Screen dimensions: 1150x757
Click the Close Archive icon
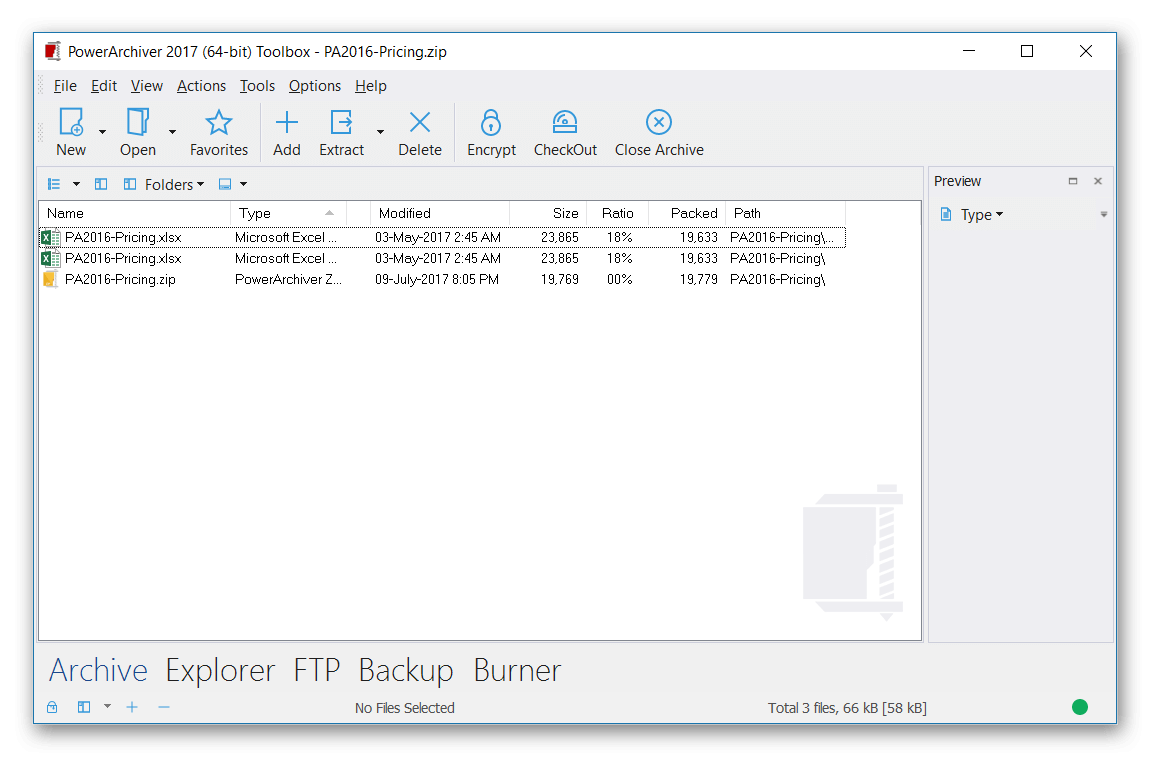[x=658, y=123]
